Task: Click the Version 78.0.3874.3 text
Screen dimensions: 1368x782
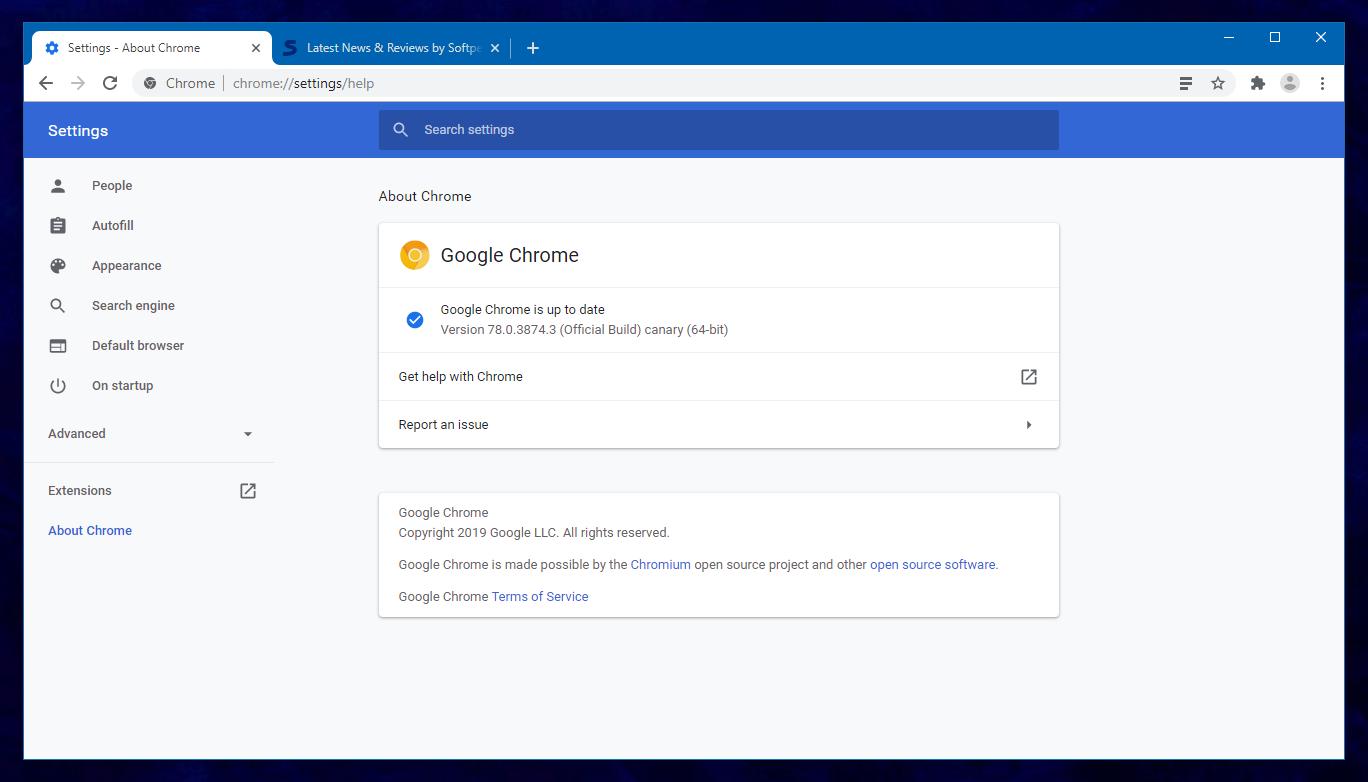Action: pyautogui.click(x=584, y=330)
